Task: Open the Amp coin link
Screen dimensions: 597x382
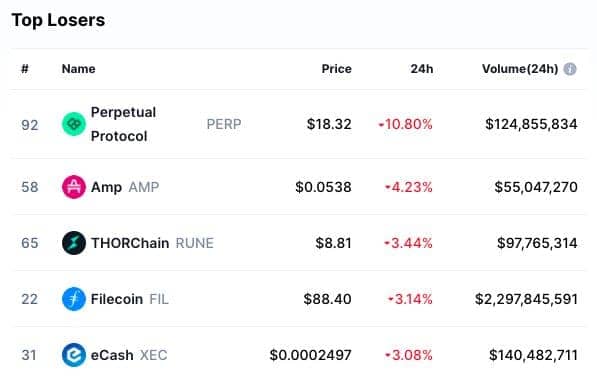Action: 106,187
